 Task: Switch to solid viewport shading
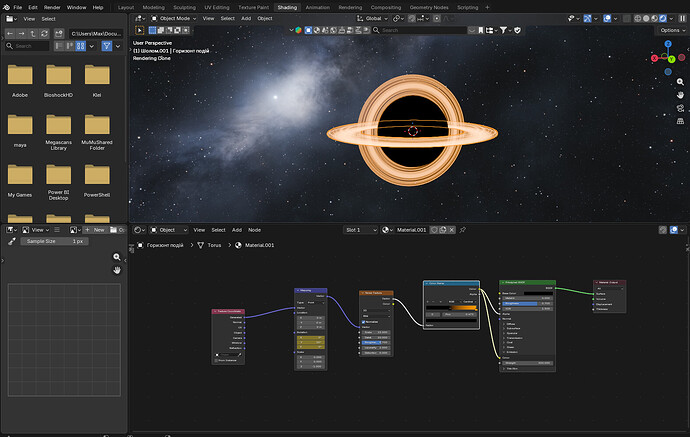coord(646,18)
